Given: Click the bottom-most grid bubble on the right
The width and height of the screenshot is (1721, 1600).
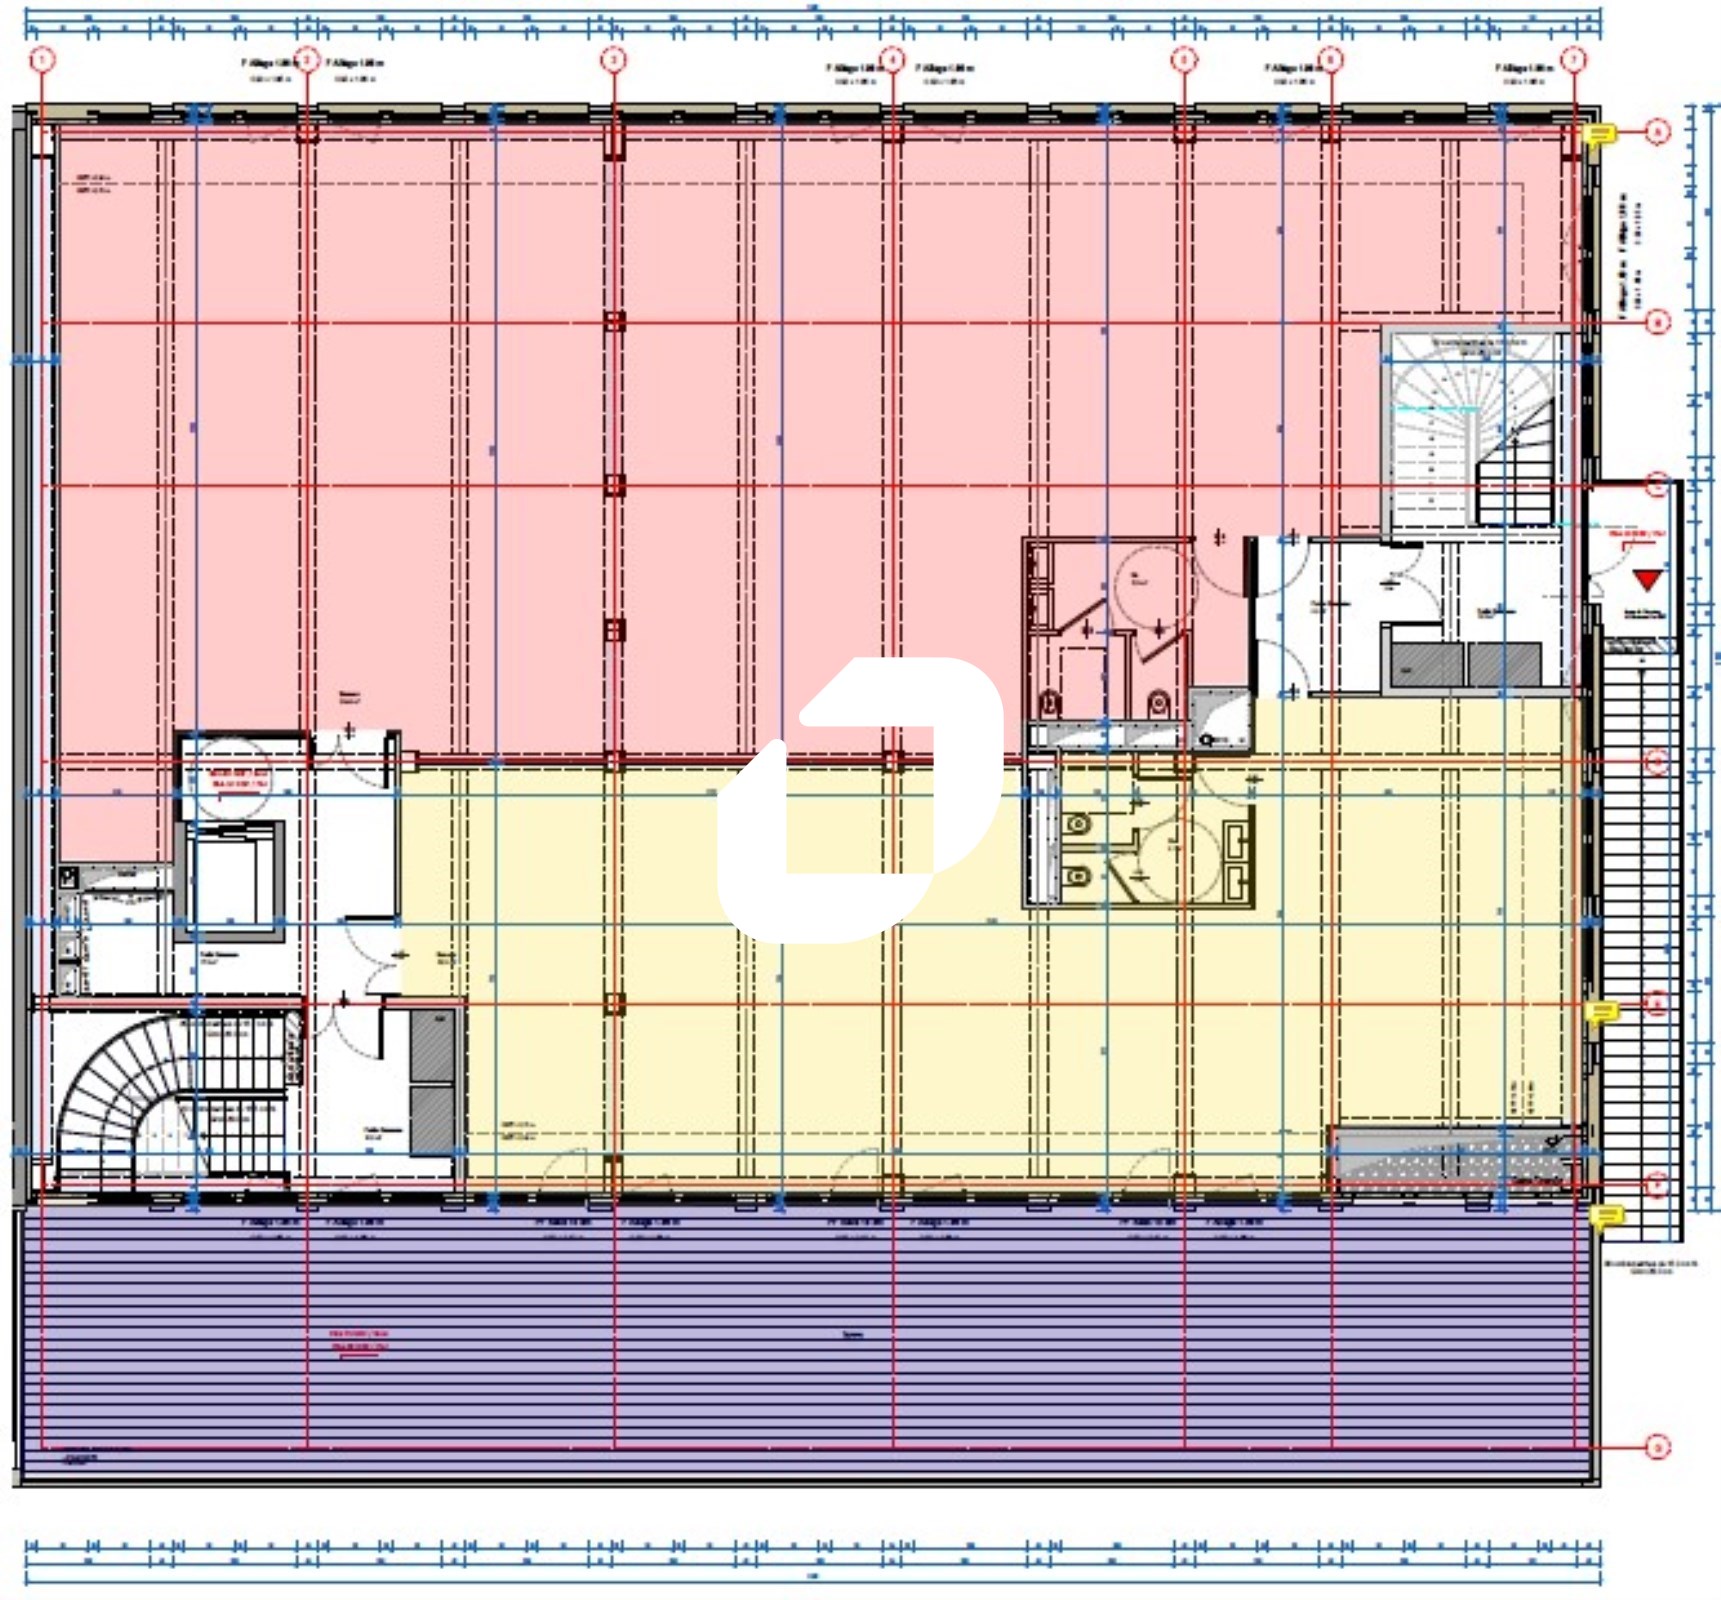Looking at the screenshot, I should tap(1657, 1447).
